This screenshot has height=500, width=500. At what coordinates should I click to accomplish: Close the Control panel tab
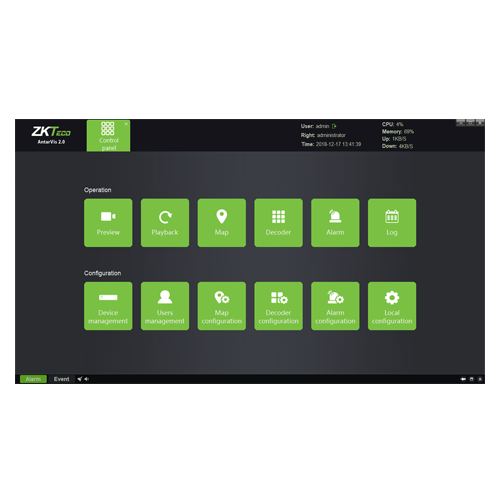point(126,124)
